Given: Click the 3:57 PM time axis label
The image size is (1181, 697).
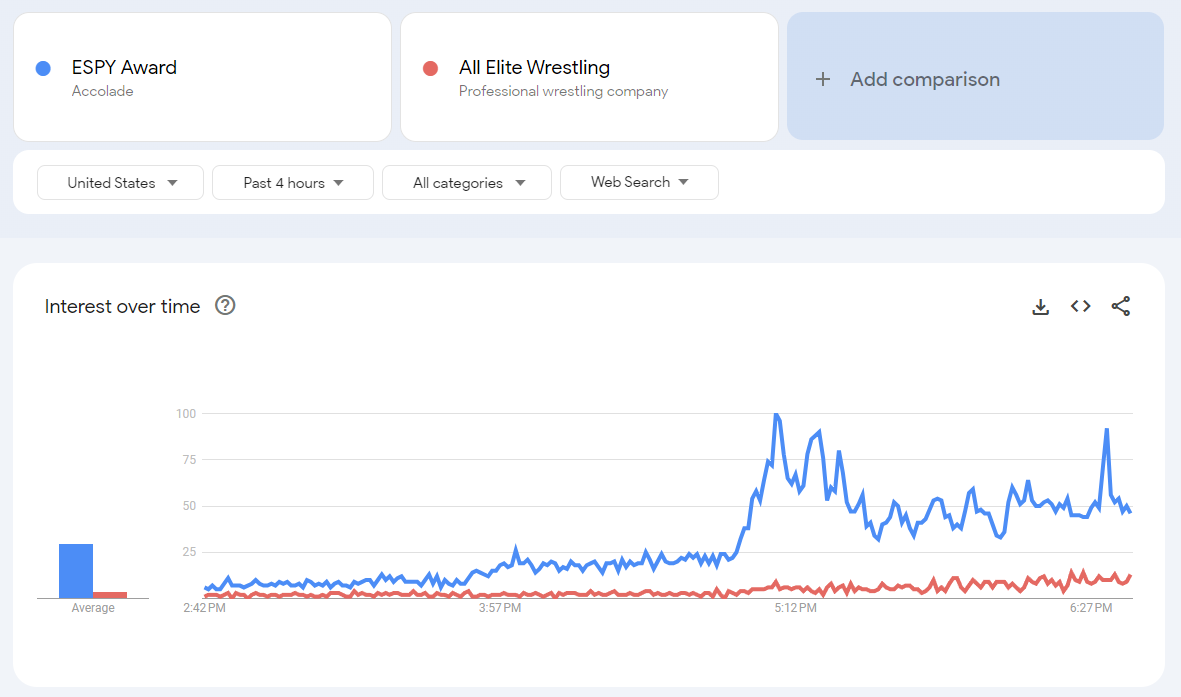Looking at the screenshot, I should 500,608.
